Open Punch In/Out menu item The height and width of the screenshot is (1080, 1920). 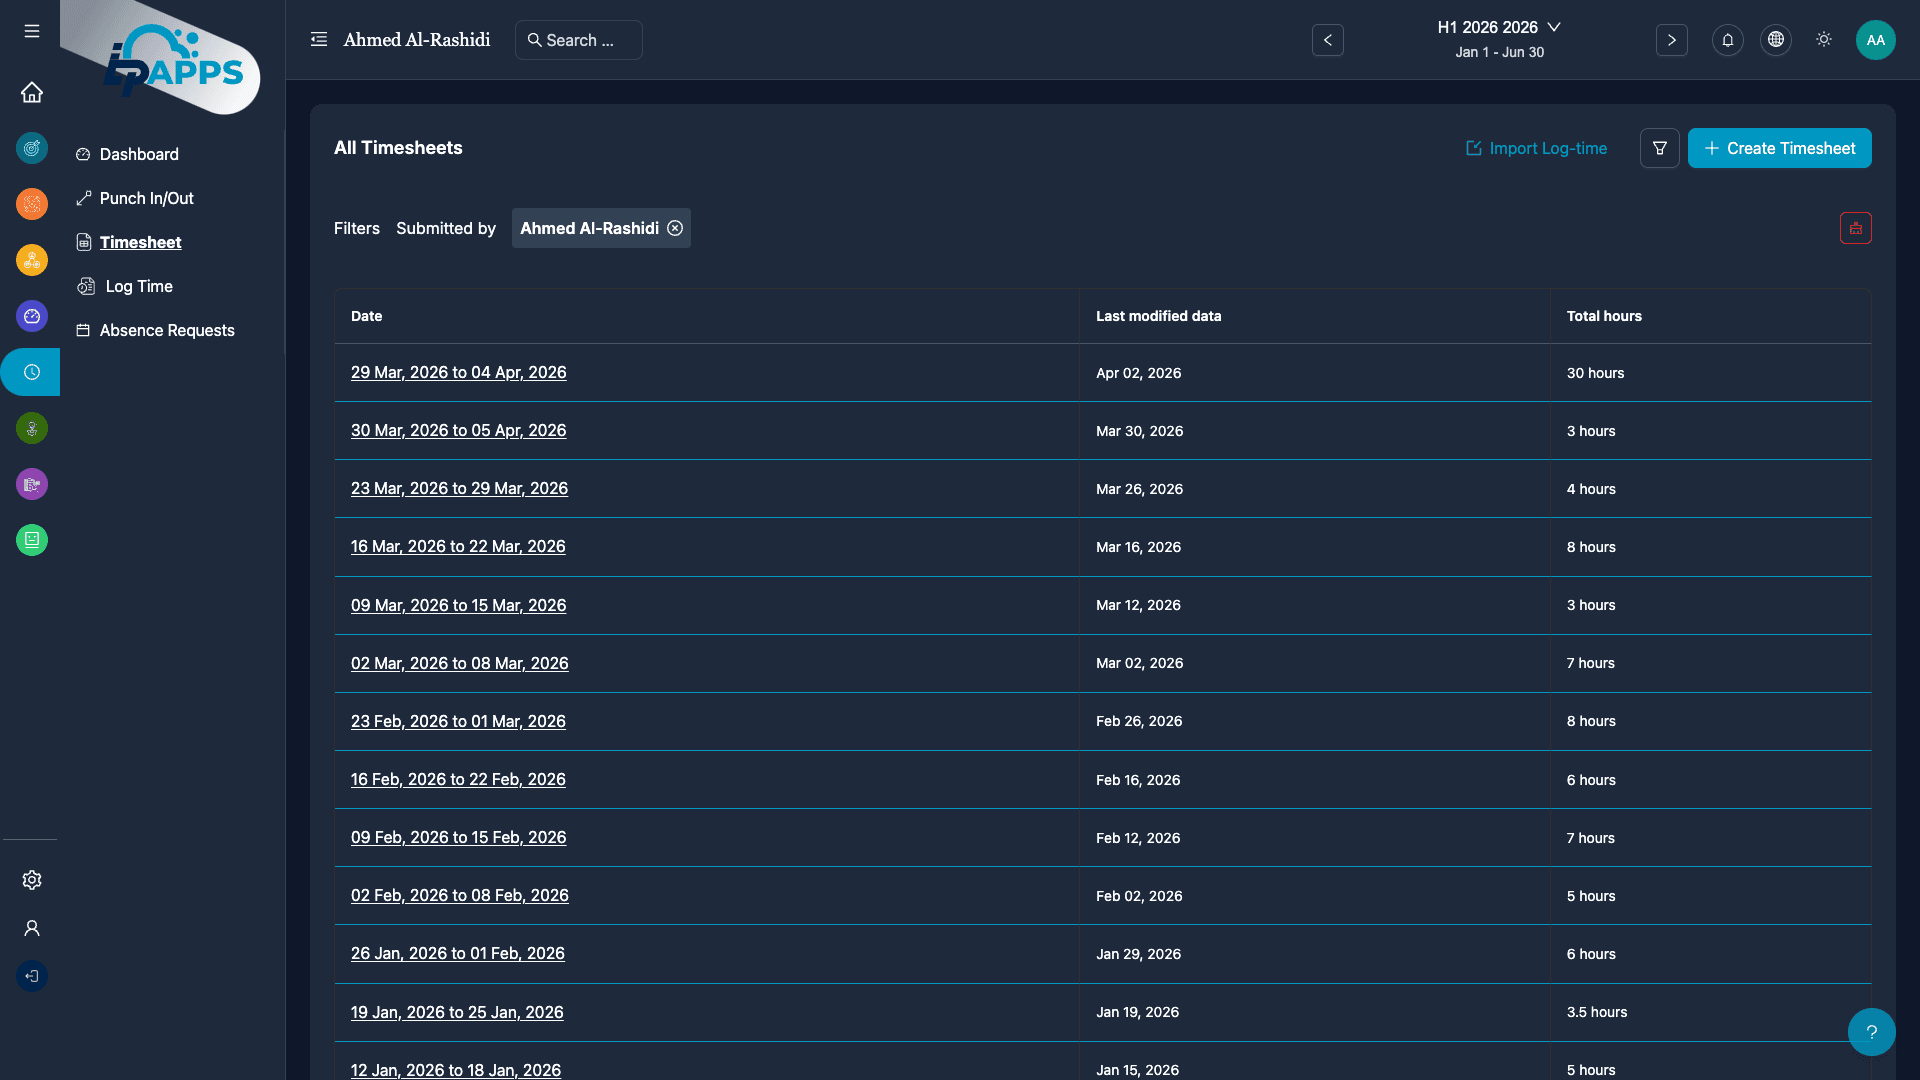click(146, 198)
